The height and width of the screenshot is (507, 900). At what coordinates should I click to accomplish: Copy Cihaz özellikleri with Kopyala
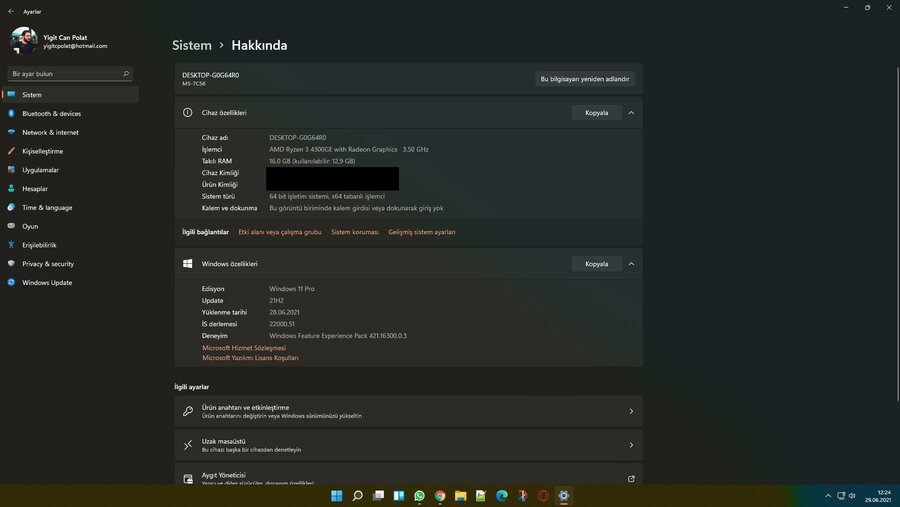coord(596,113)
